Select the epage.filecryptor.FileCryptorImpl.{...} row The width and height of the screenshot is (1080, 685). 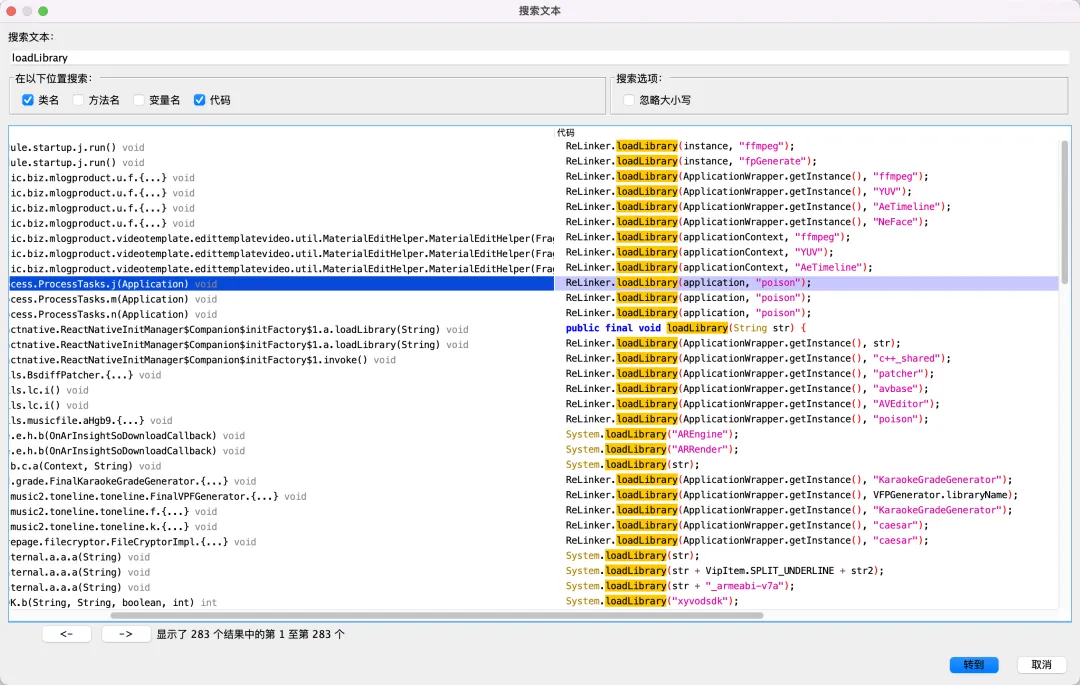point(282,541)
